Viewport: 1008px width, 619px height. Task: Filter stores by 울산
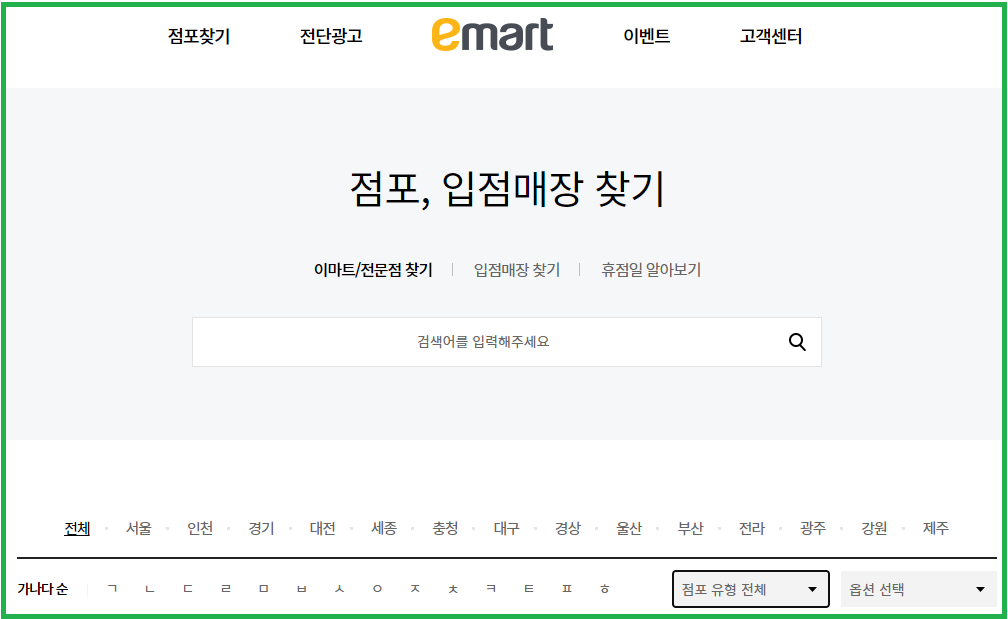pos(629,528)
